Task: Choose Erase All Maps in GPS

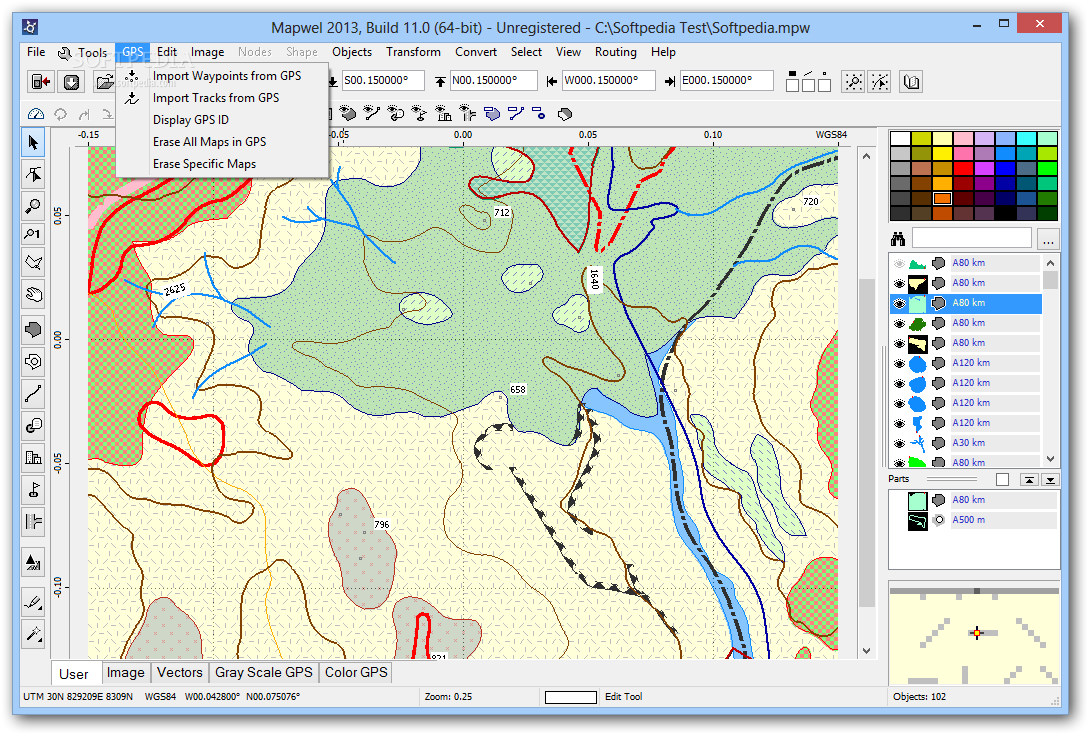Action: [x=209, y=142]
